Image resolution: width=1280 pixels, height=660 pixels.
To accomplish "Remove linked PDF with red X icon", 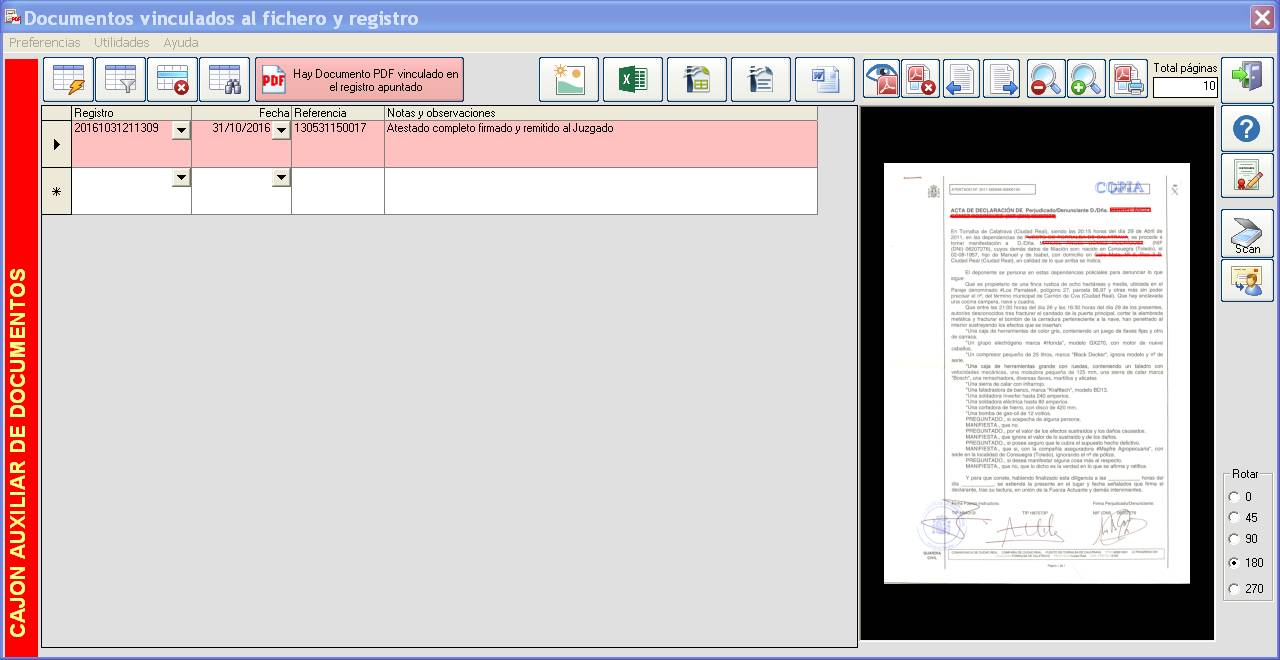I will (920, 79).
